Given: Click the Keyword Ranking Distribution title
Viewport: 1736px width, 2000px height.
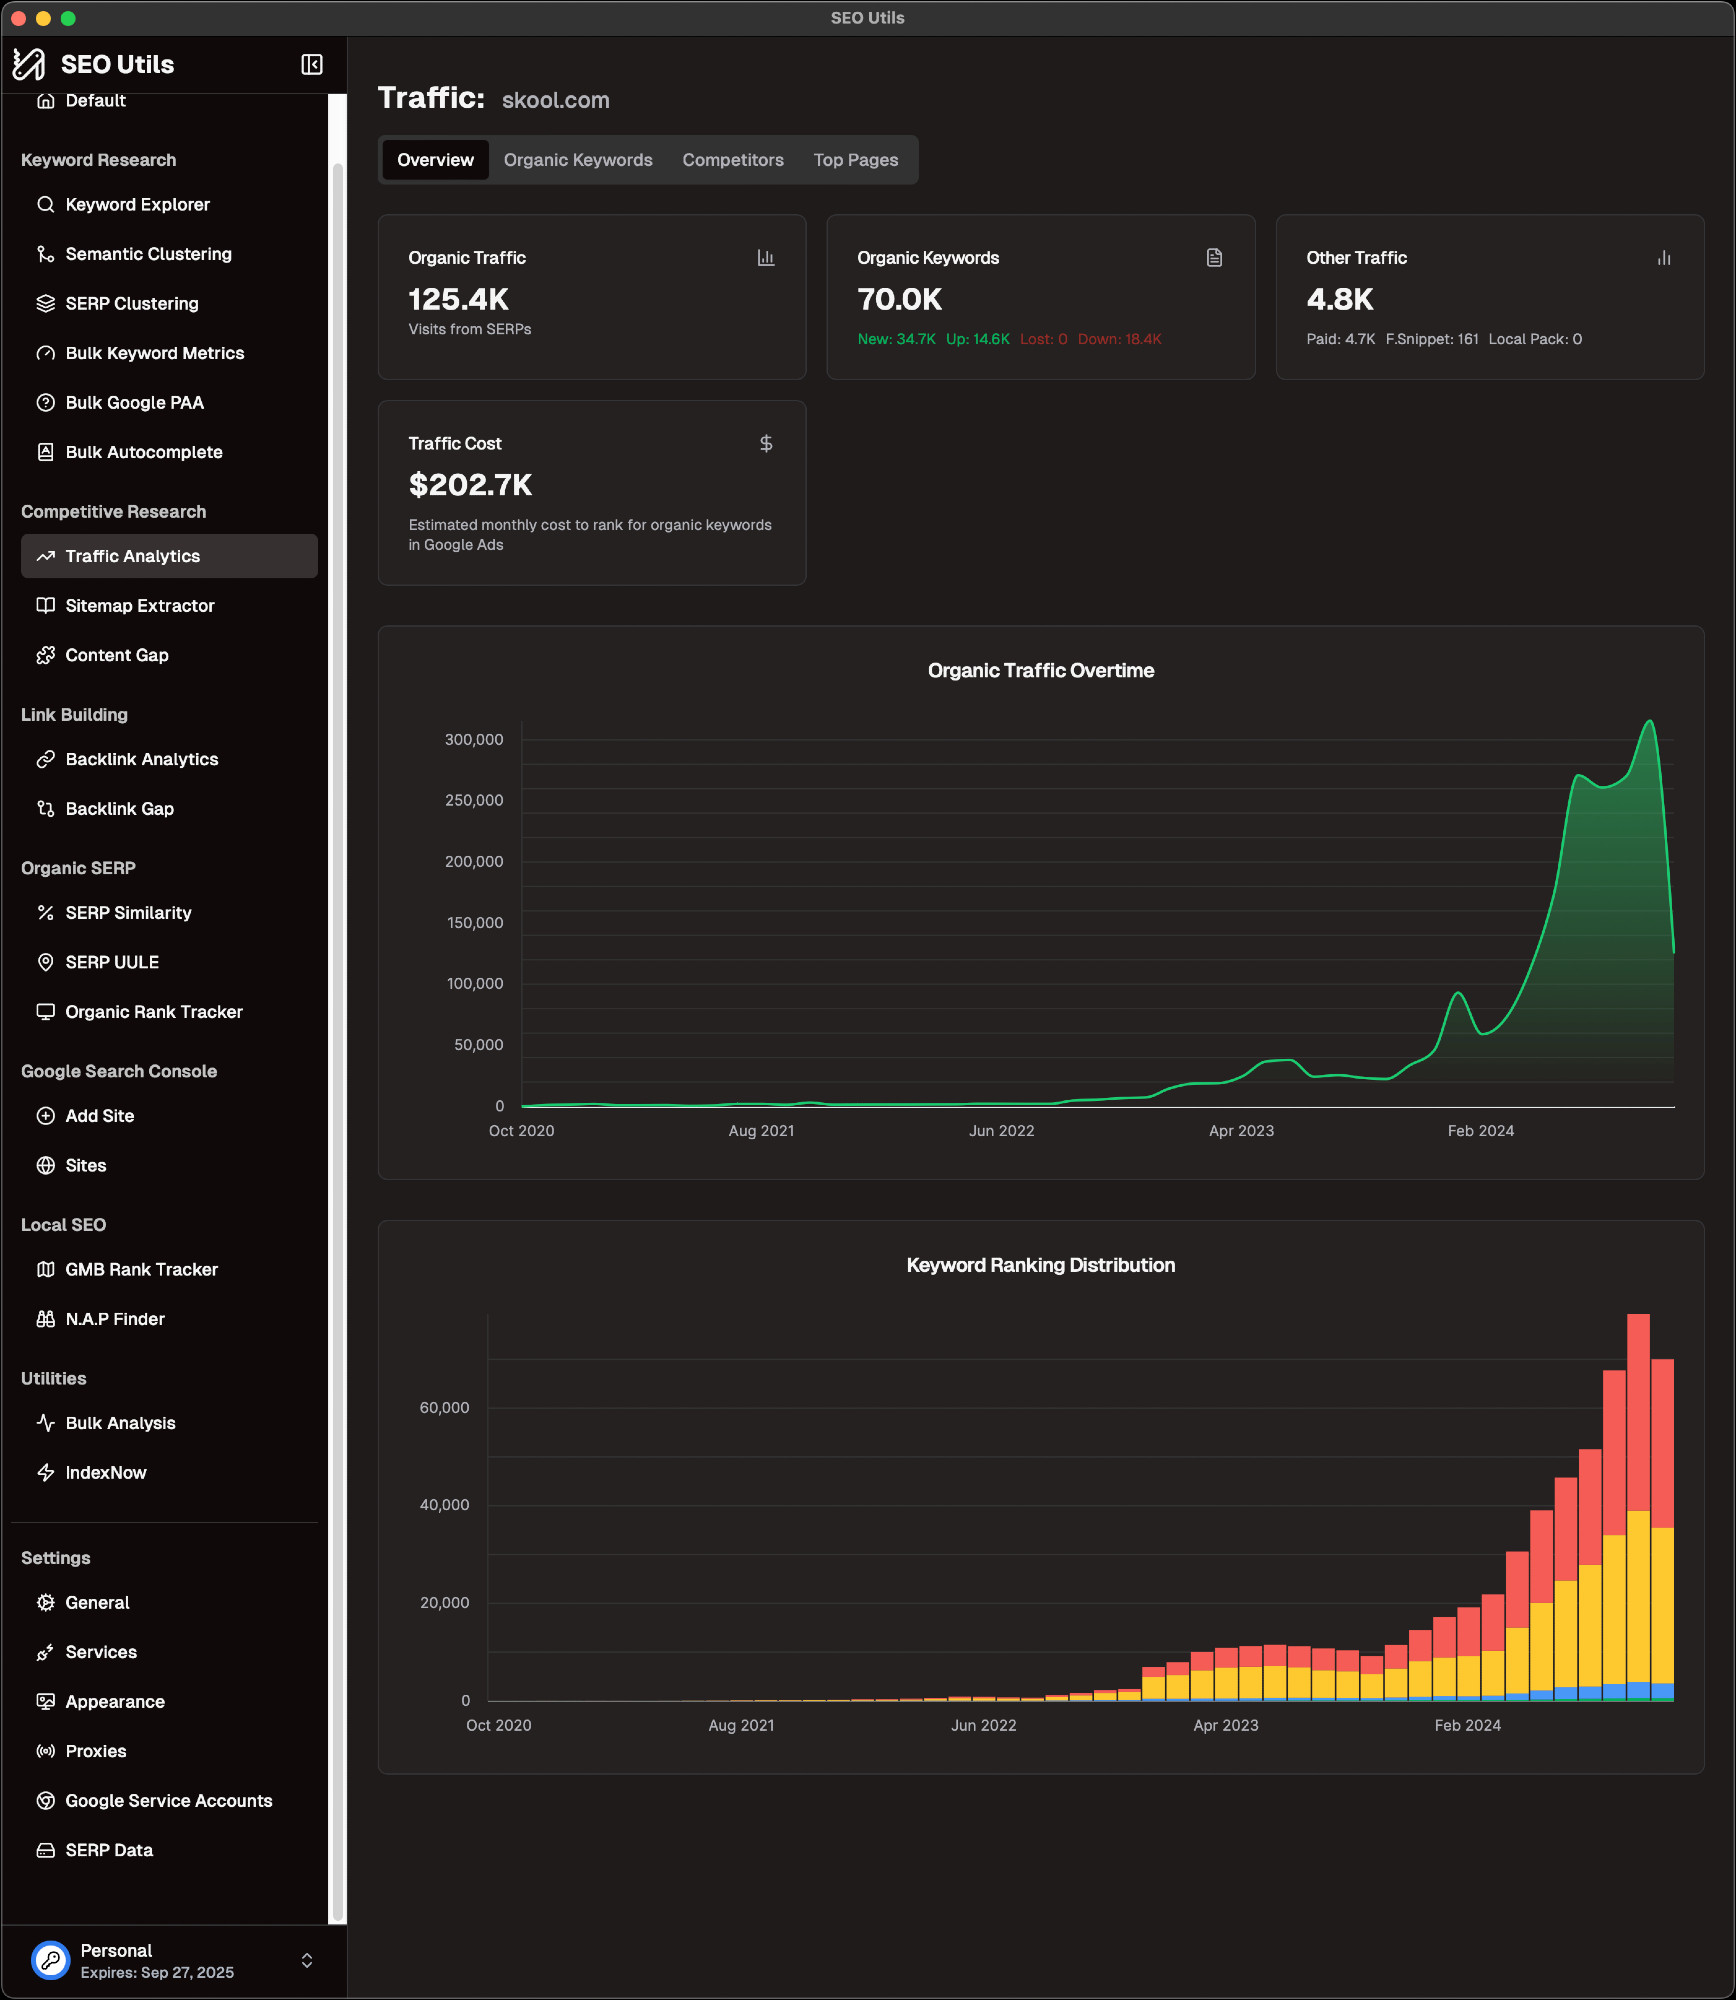Looking at the screenshot, I should pyautogui.click(x=1041, y=1265).
